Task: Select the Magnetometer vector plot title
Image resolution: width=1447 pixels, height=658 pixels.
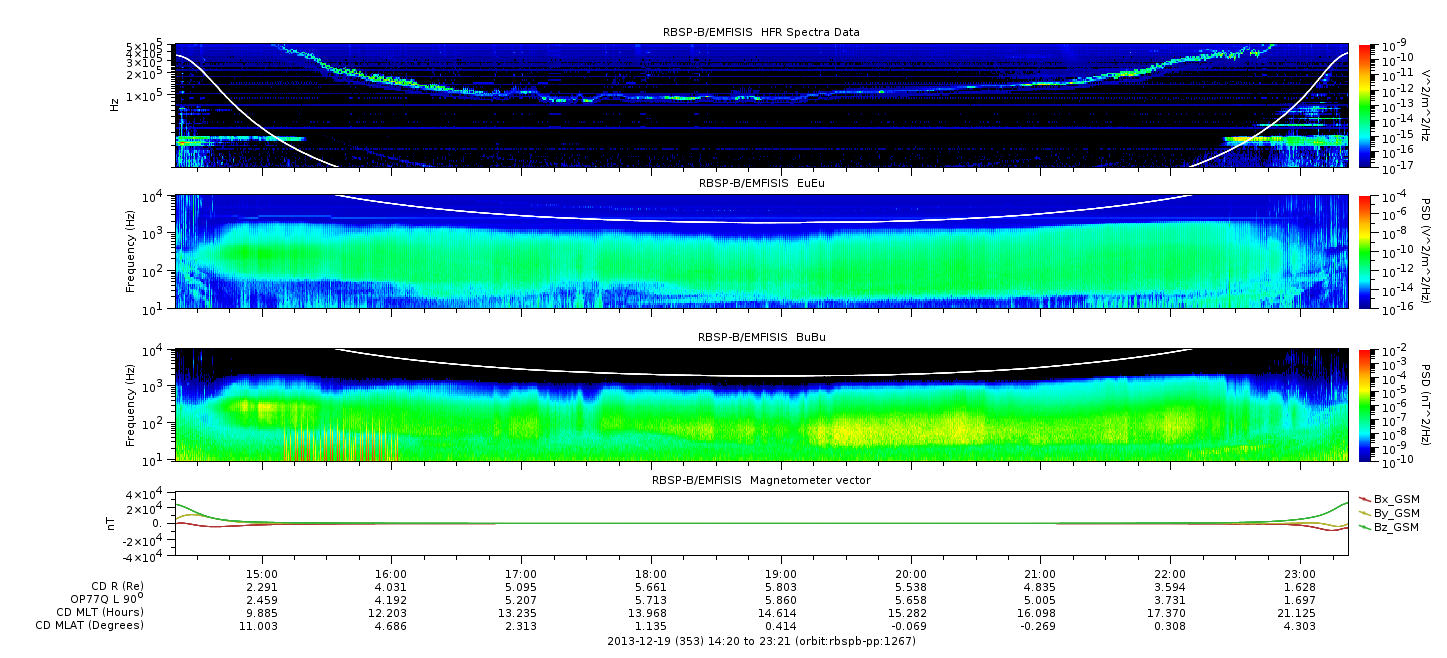Action: tap(761, 480)
